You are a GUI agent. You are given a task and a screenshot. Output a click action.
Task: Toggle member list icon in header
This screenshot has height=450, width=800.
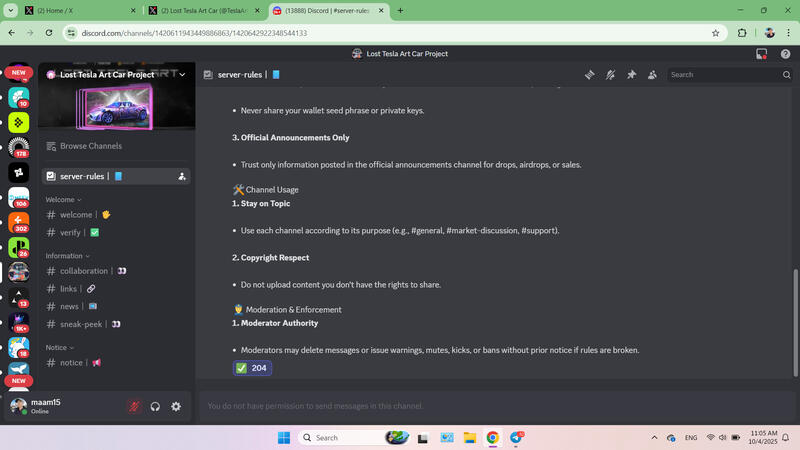tap(652, 74)
